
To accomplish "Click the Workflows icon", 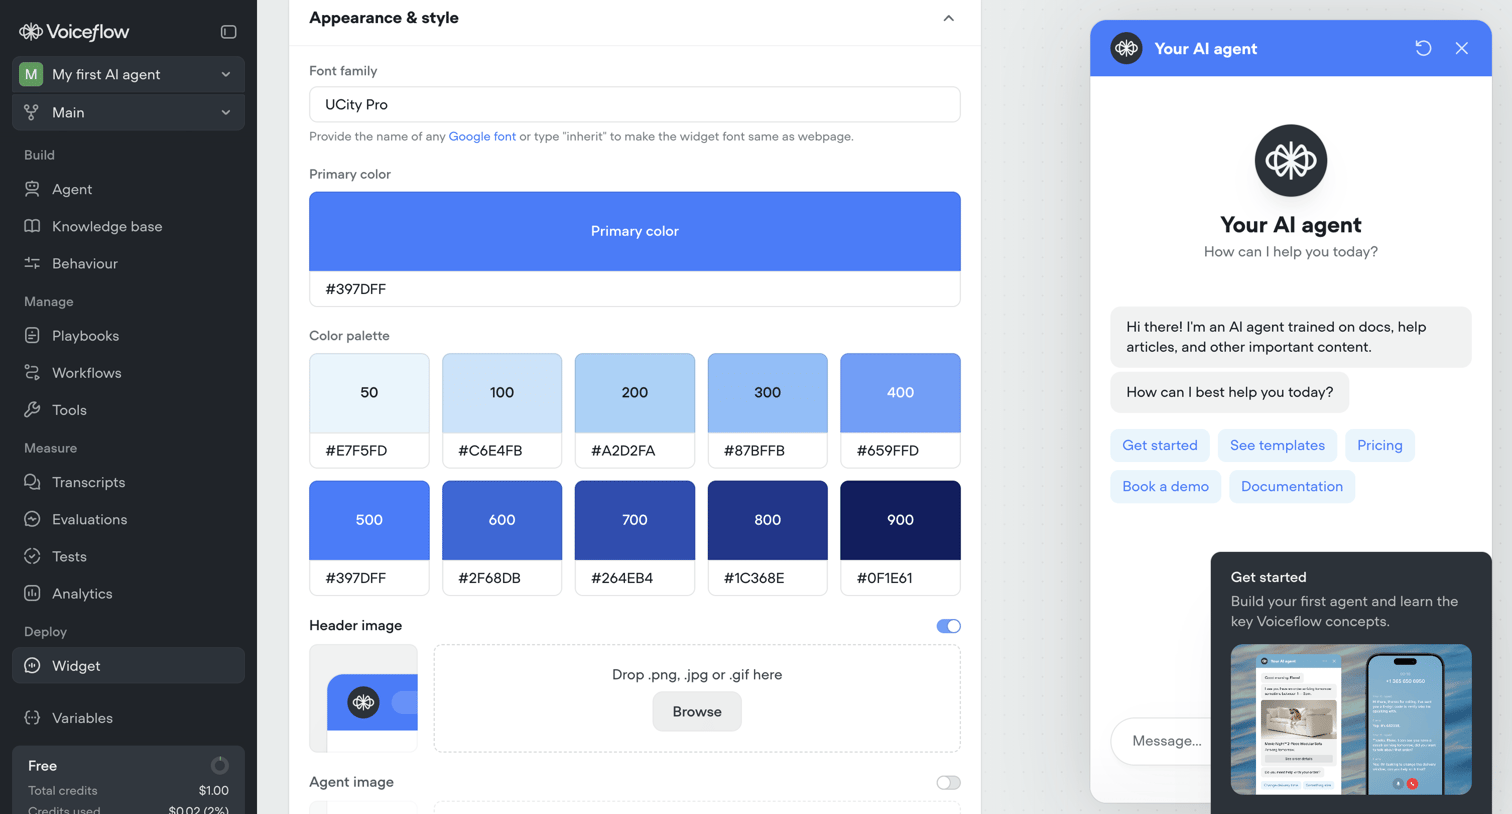I will 32,373.
